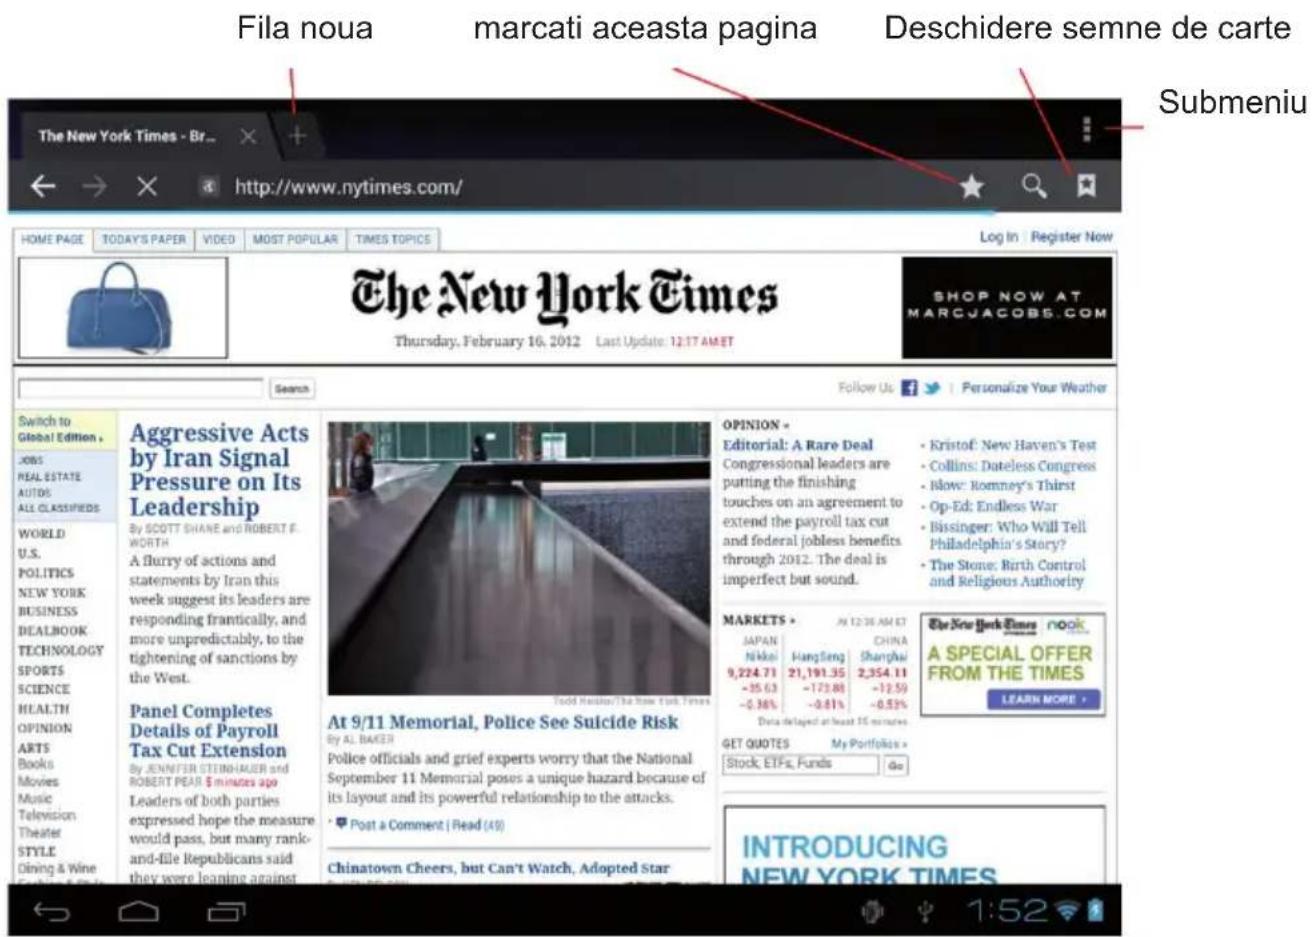The width and height of the screenshot is (1315, 937).
Task: Open Collins: Dateless Congress link
Action: 1012,466
